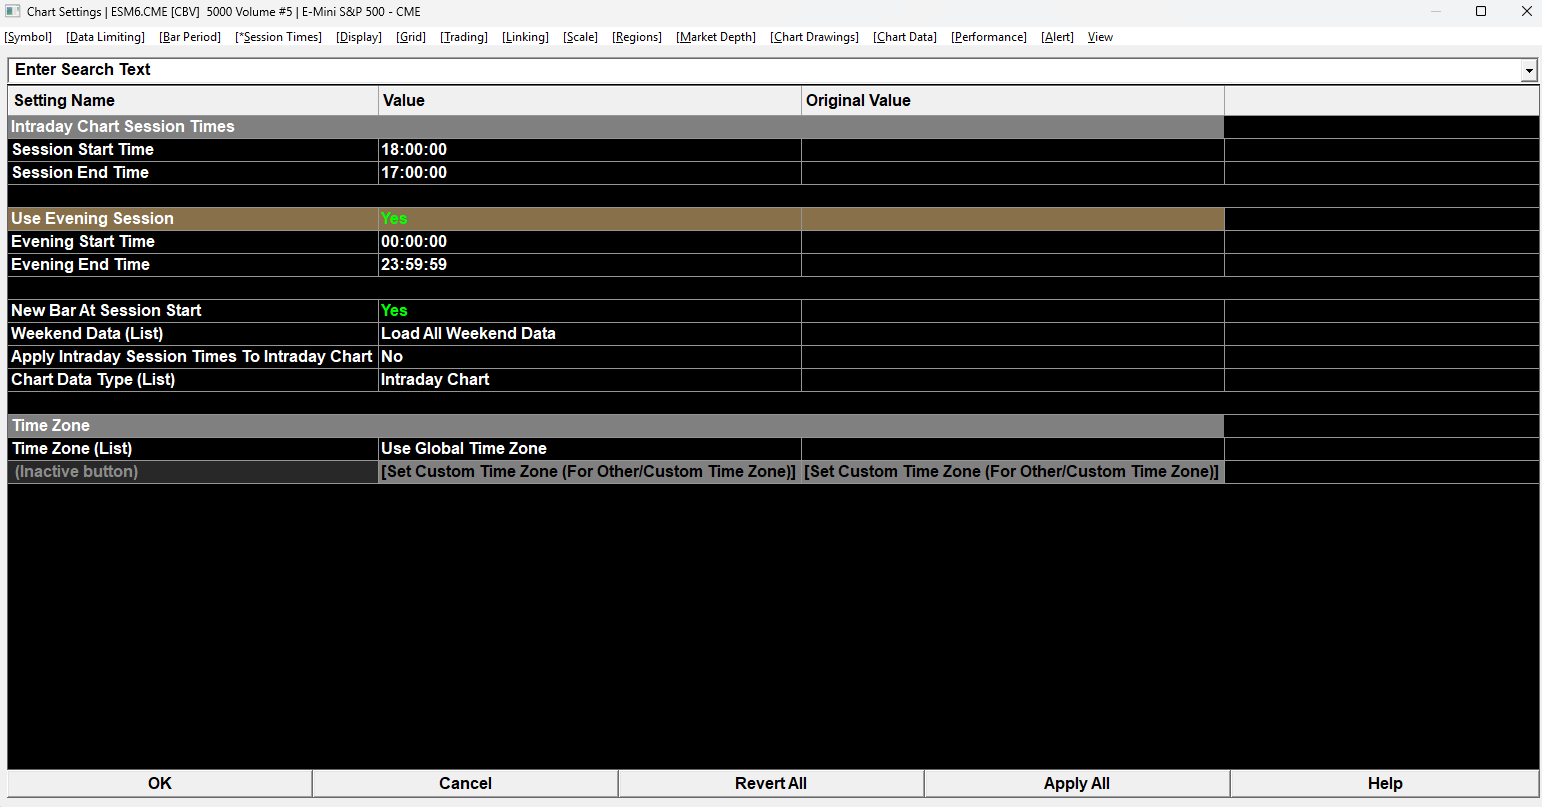Click the OK button
Screen dimensions: 1542x807
point(160,784)
